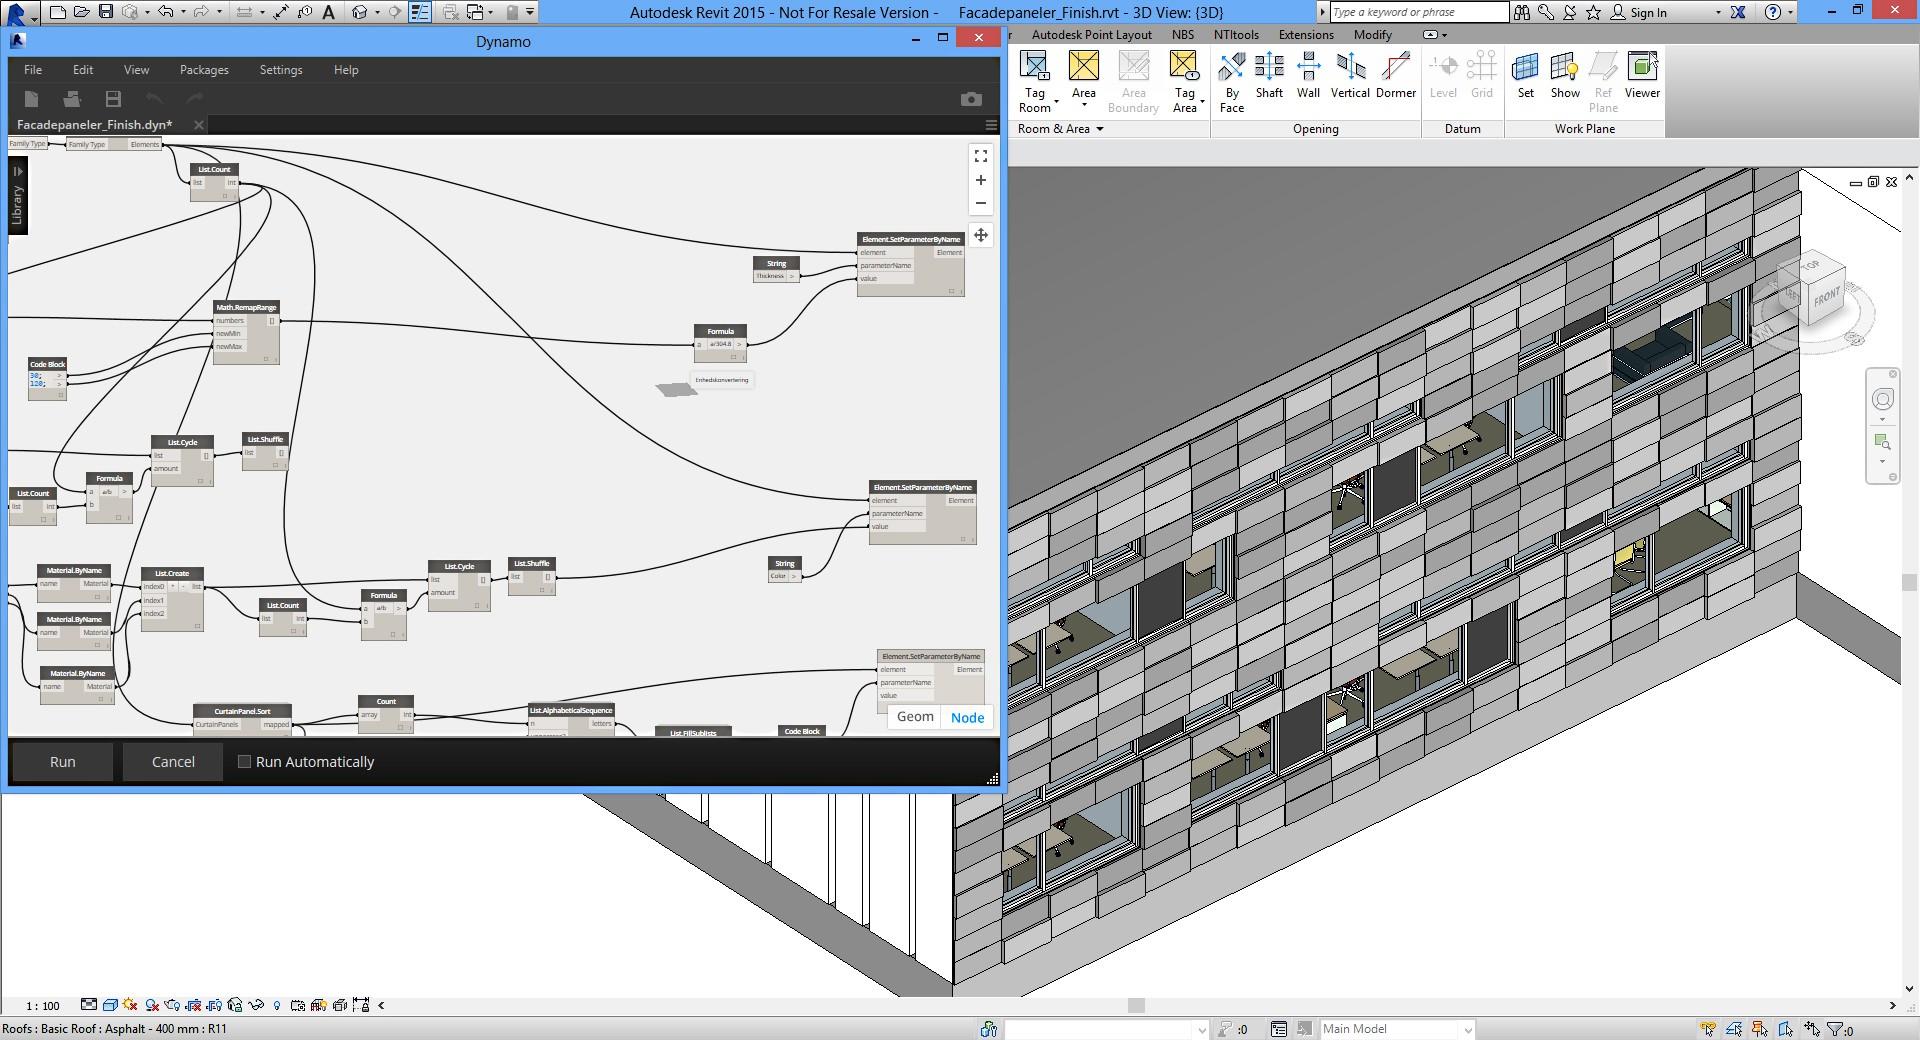1920x1040 pixels.
Task: Click the Set work plane tool
Action: 1525,77
